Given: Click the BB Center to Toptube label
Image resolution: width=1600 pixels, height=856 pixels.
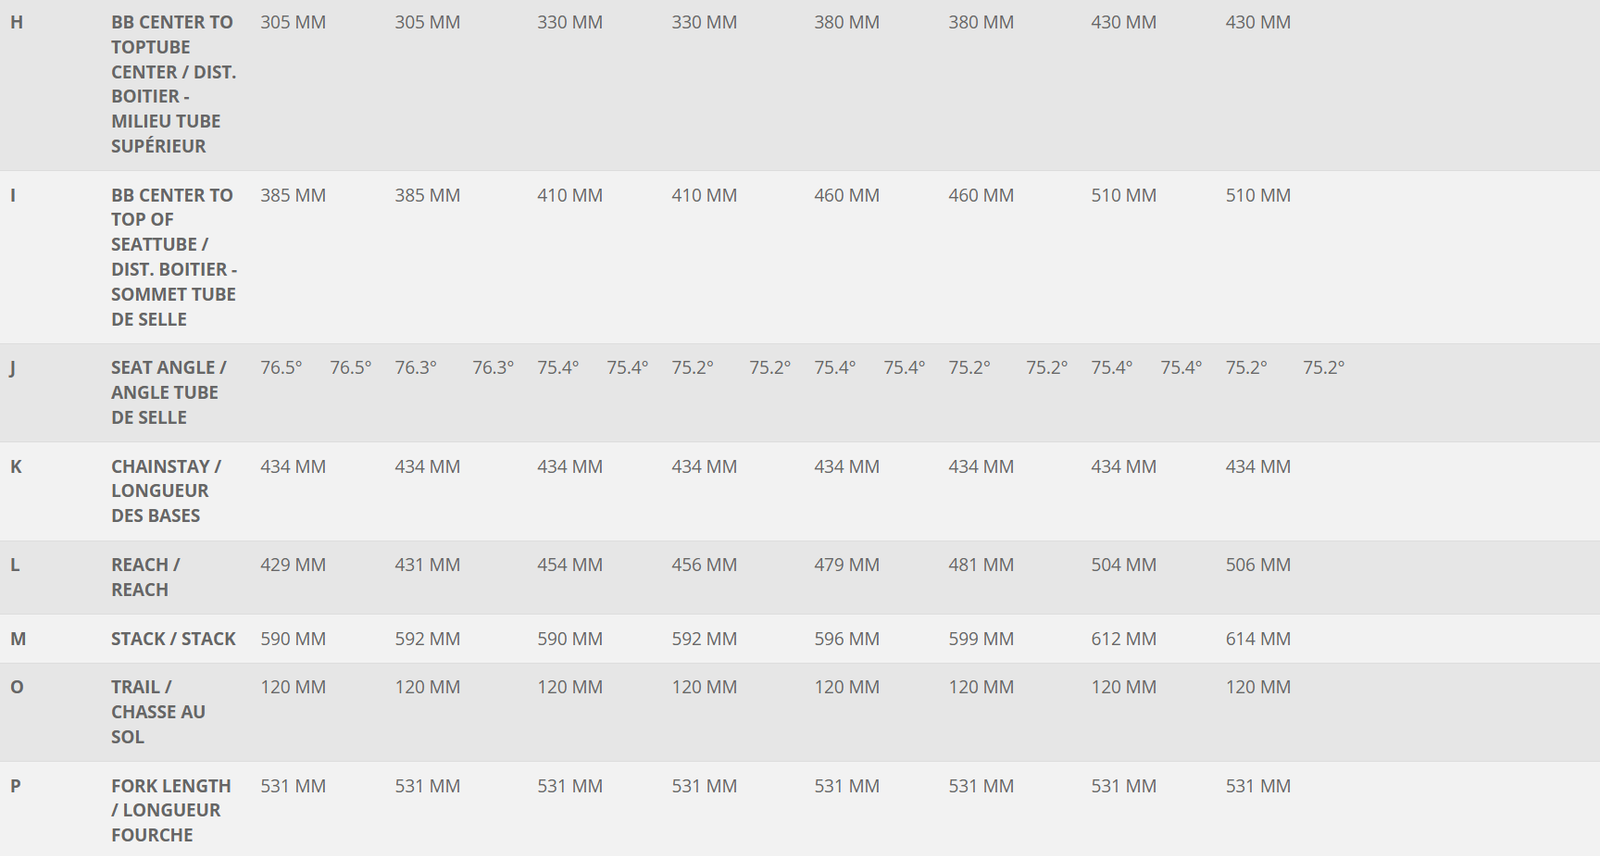Looking at the screenshot, I should click(x=173, y=84).
